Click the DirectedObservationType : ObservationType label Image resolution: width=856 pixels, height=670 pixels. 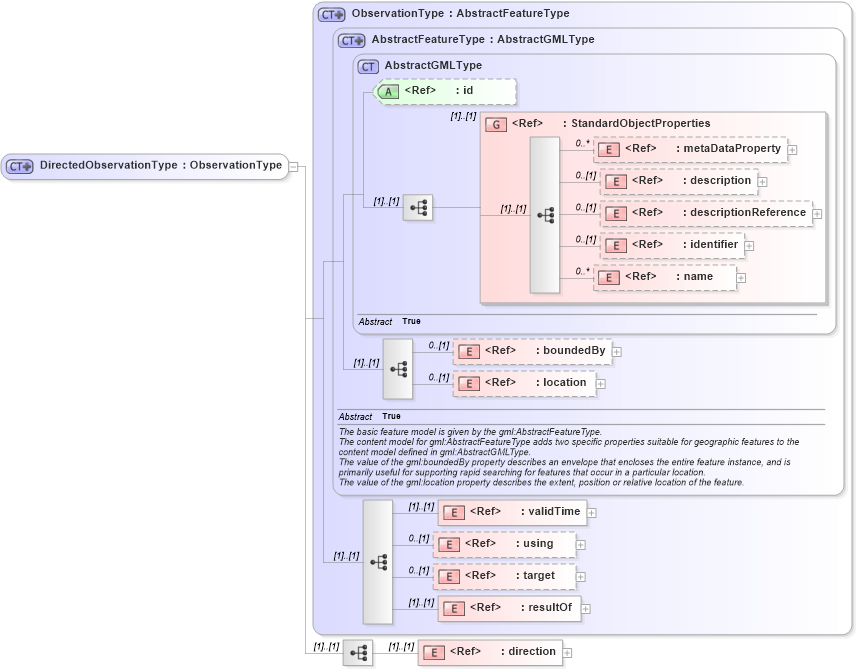(x=161, y=165)
